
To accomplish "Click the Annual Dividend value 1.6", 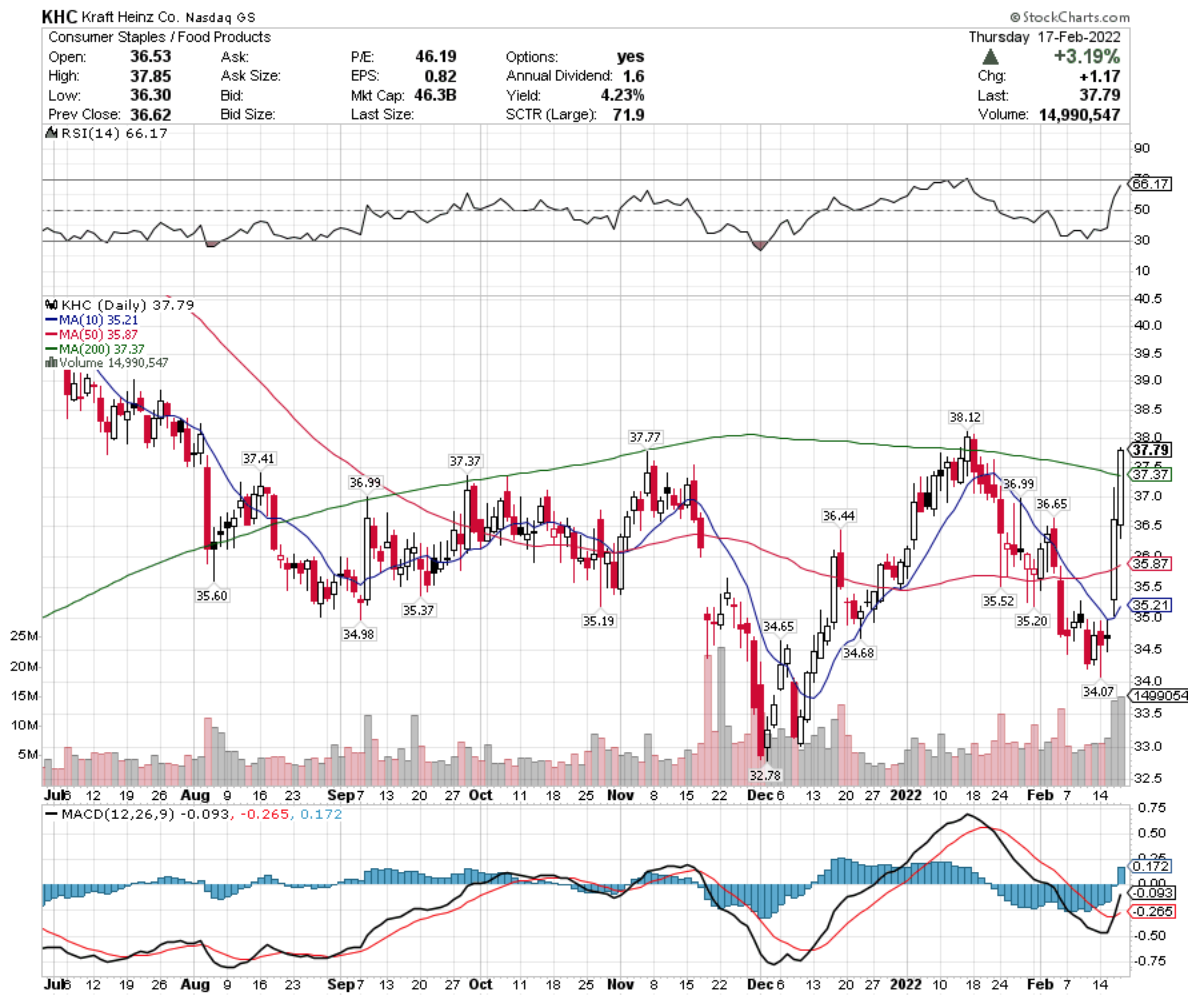I will click(x=633, y=76).
